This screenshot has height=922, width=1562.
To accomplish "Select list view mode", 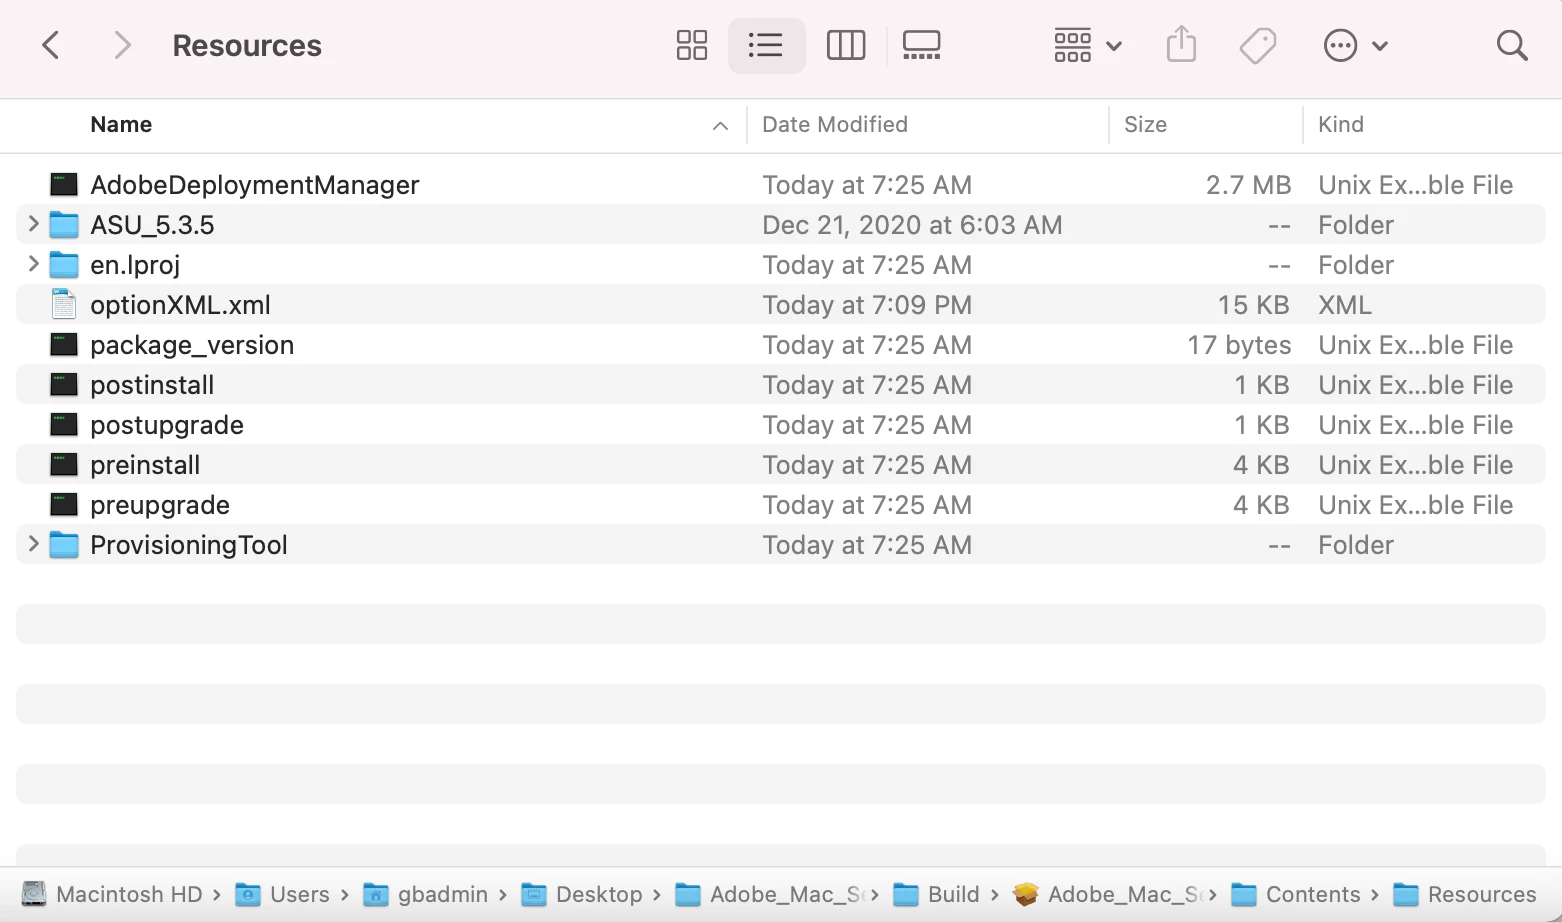I will pos(766,45).
